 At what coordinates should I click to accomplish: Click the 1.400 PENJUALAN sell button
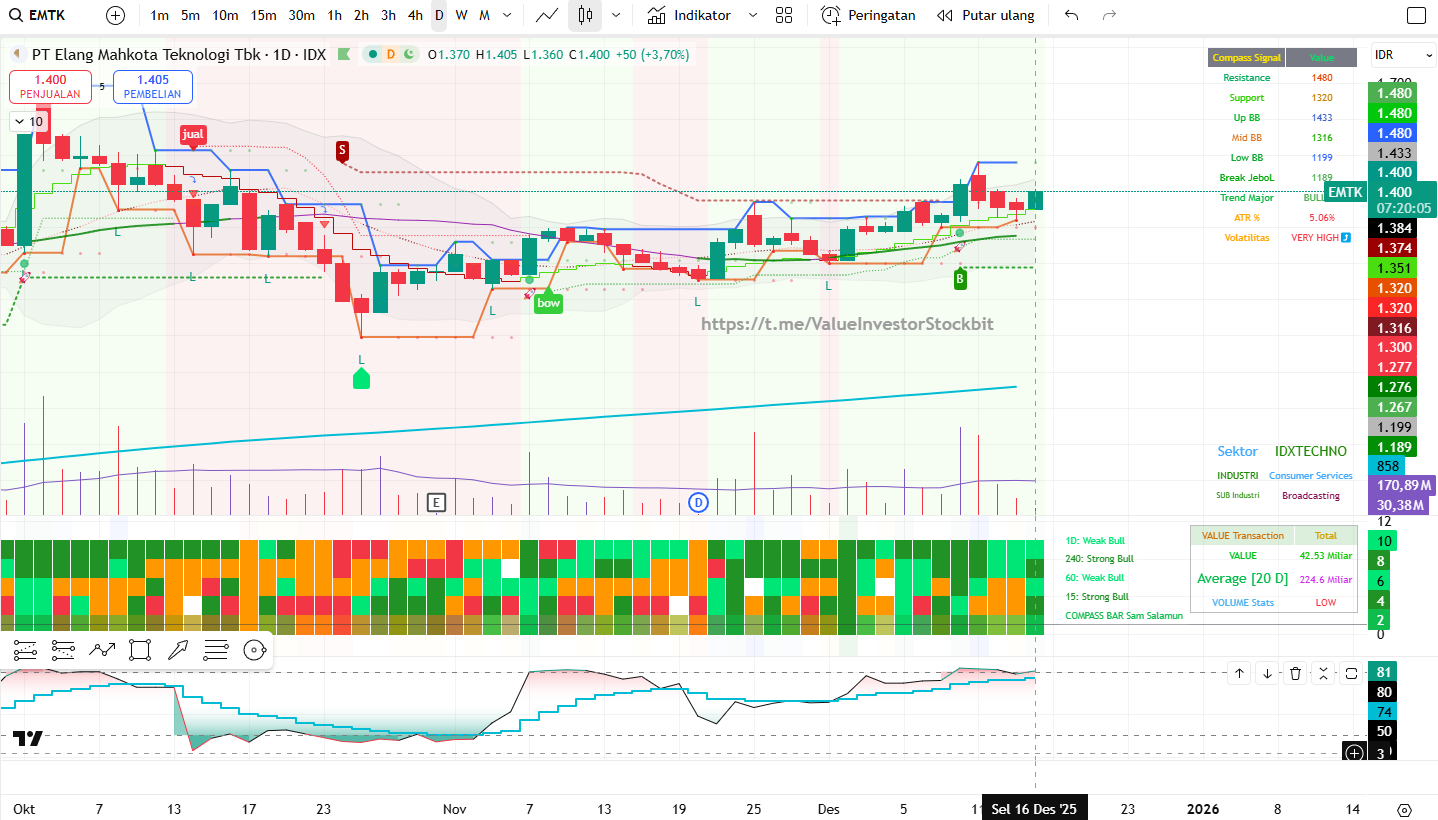(50, 87)
